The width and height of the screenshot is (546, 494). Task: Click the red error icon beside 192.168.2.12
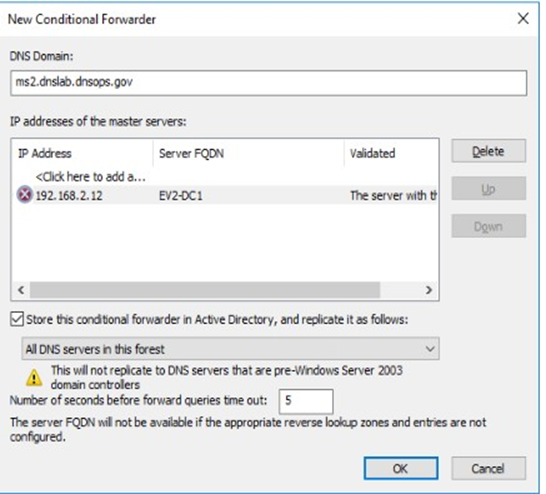click(x=25, y=195)
